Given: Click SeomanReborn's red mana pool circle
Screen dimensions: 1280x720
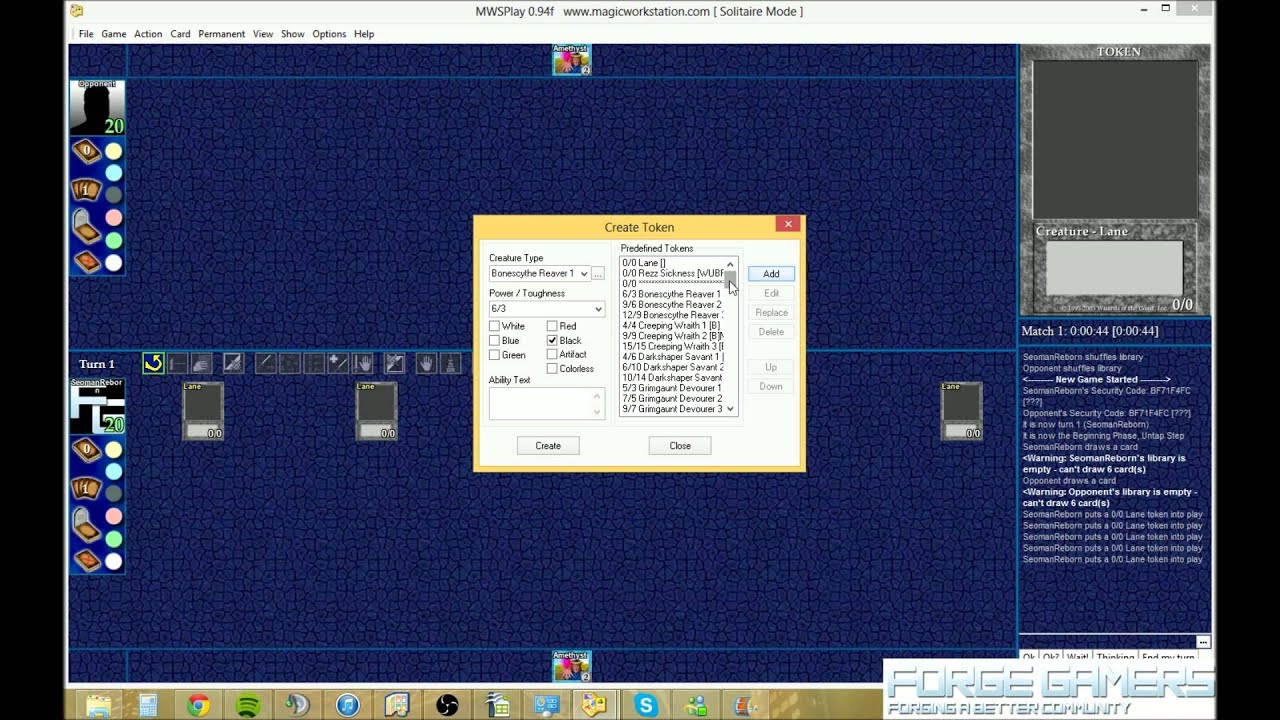Looking at the screenshot, I should [x=114, y=516].
